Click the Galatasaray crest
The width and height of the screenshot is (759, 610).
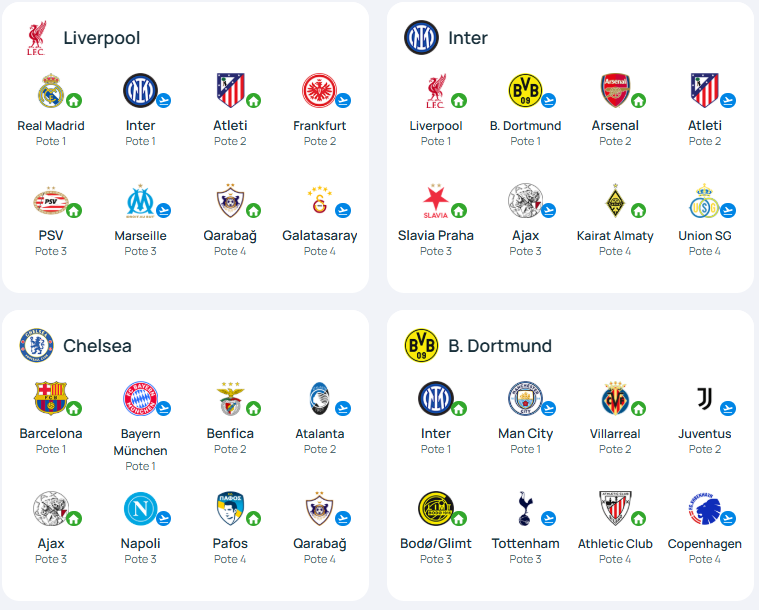pos(319,200)
